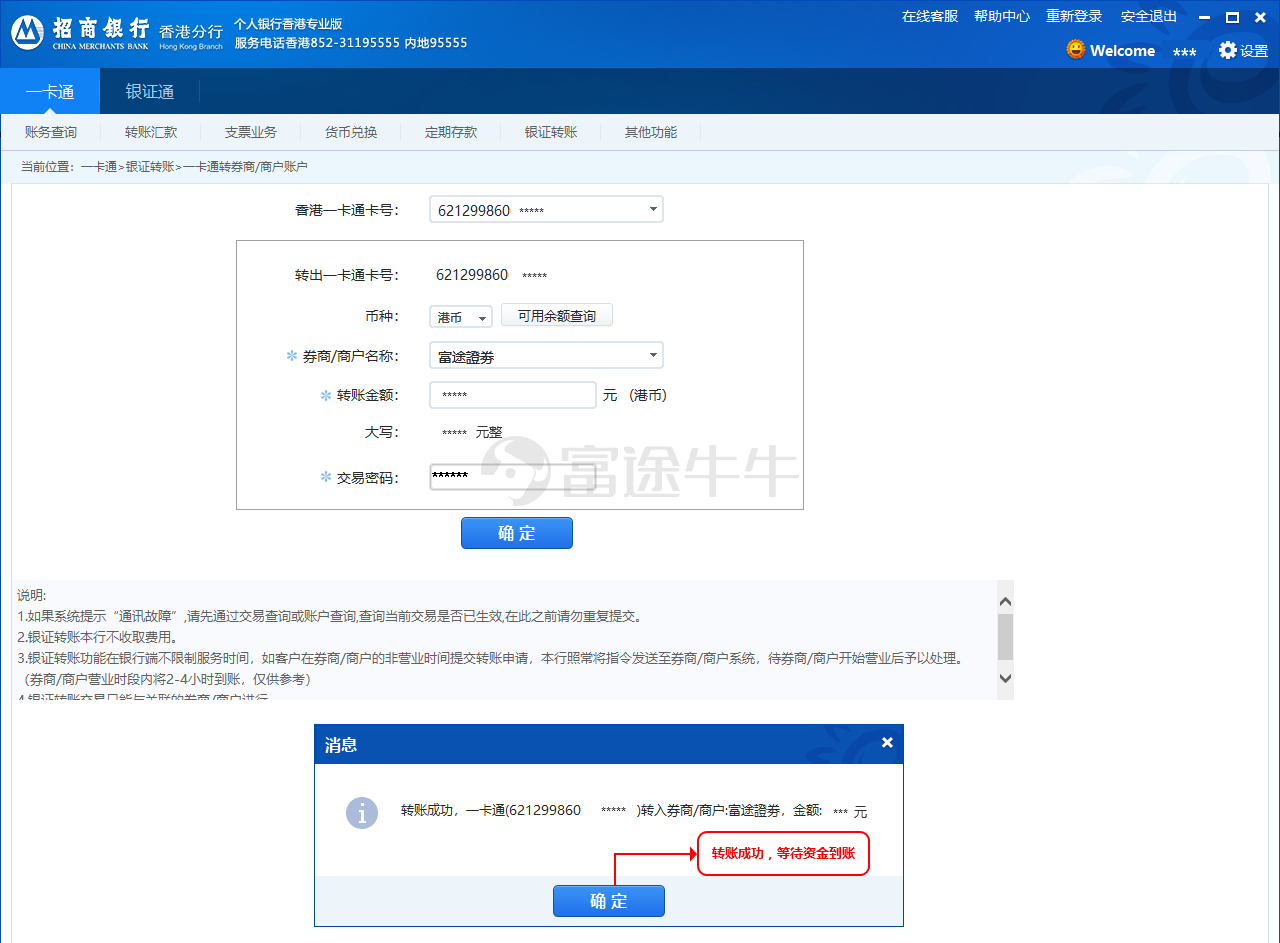The height and width of the screenshot is (943, 1280).
Task: Click the 确定 button below the form
Action: click(517, 533)
